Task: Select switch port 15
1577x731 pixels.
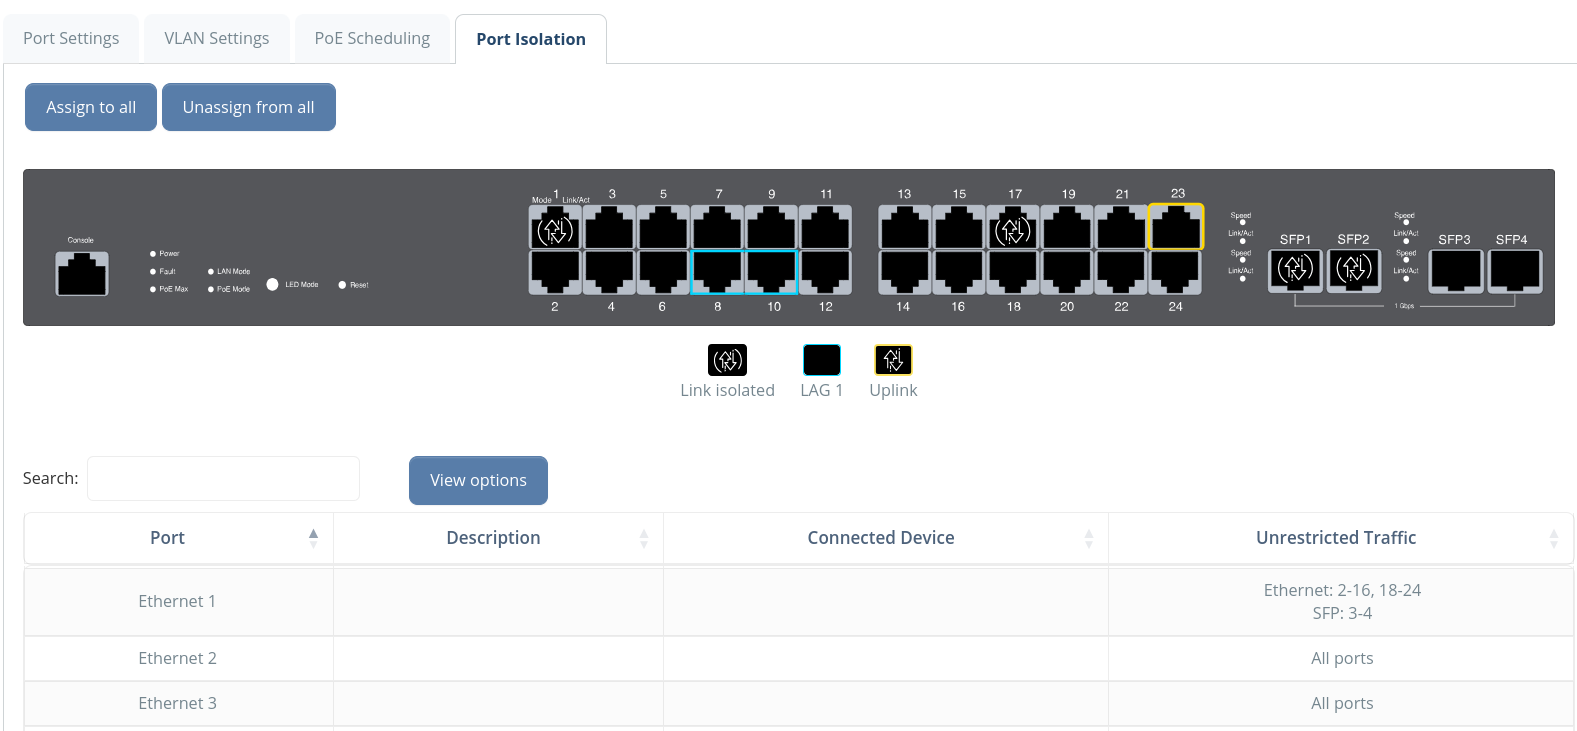Action: [x=959, y=228]
